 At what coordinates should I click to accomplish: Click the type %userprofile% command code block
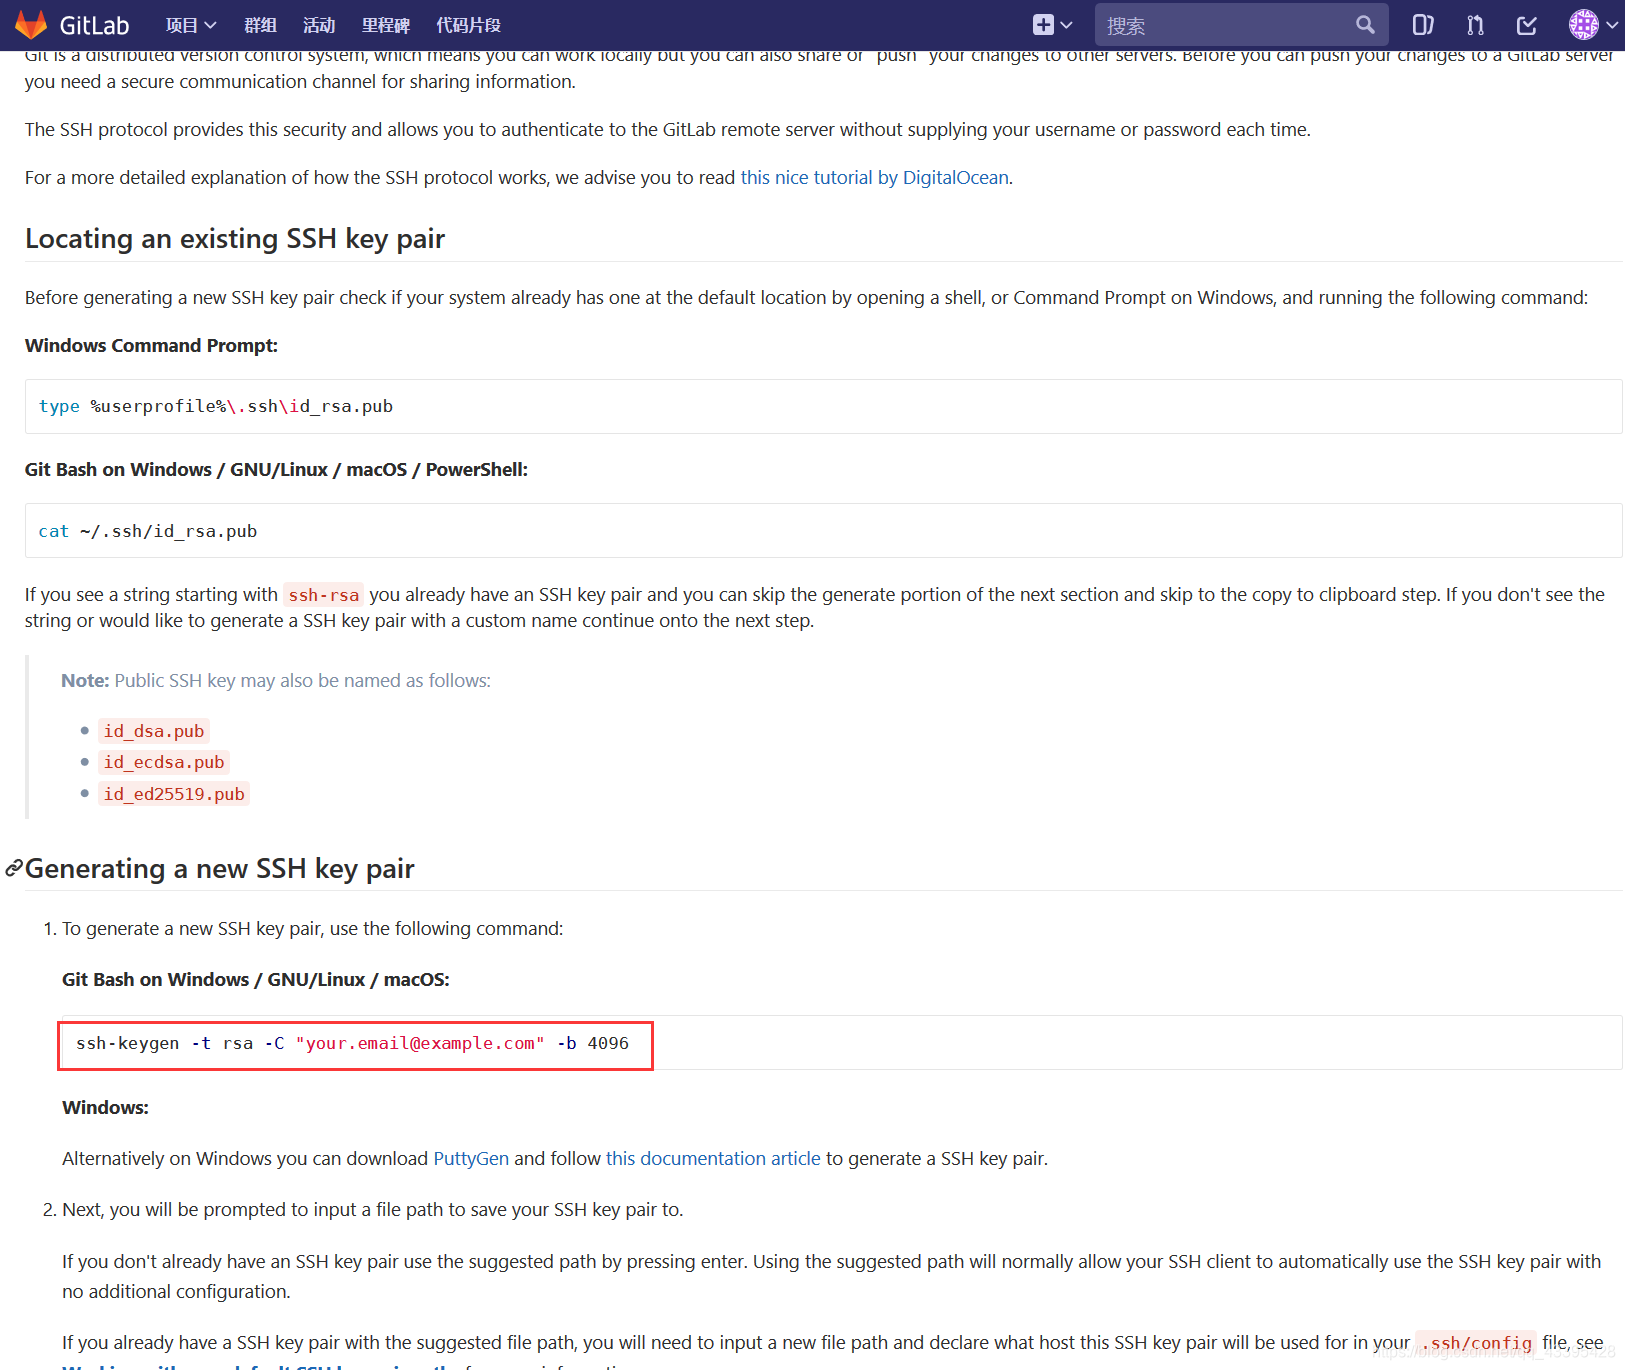tap(823, 406)
